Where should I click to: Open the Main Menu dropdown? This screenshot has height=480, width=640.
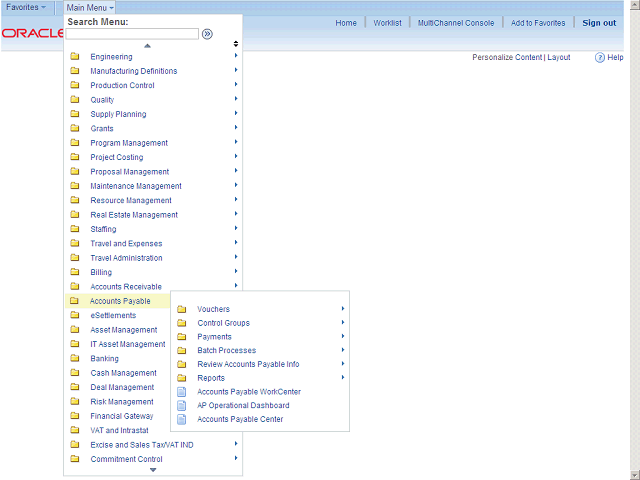click(90, 7)
